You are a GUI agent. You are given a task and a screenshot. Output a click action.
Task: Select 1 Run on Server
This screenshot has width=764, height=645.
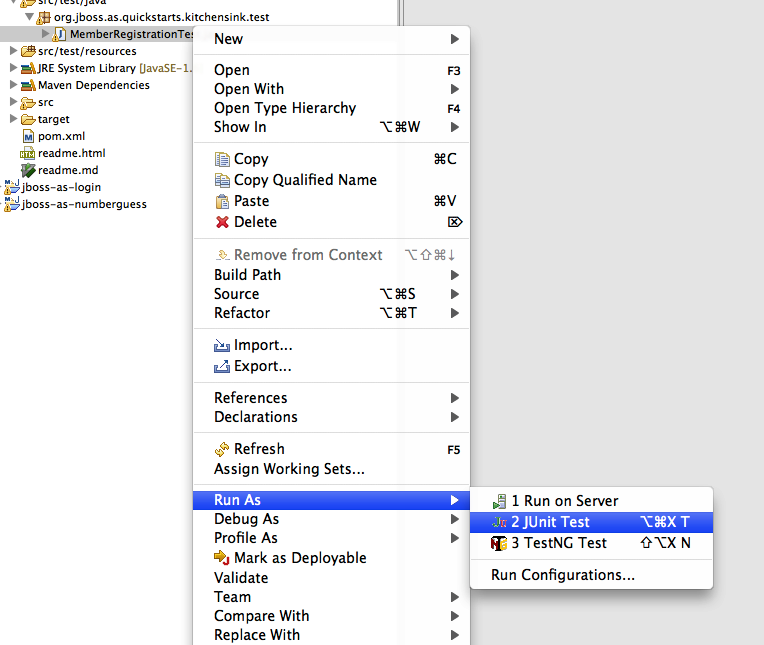click(591, 501)
